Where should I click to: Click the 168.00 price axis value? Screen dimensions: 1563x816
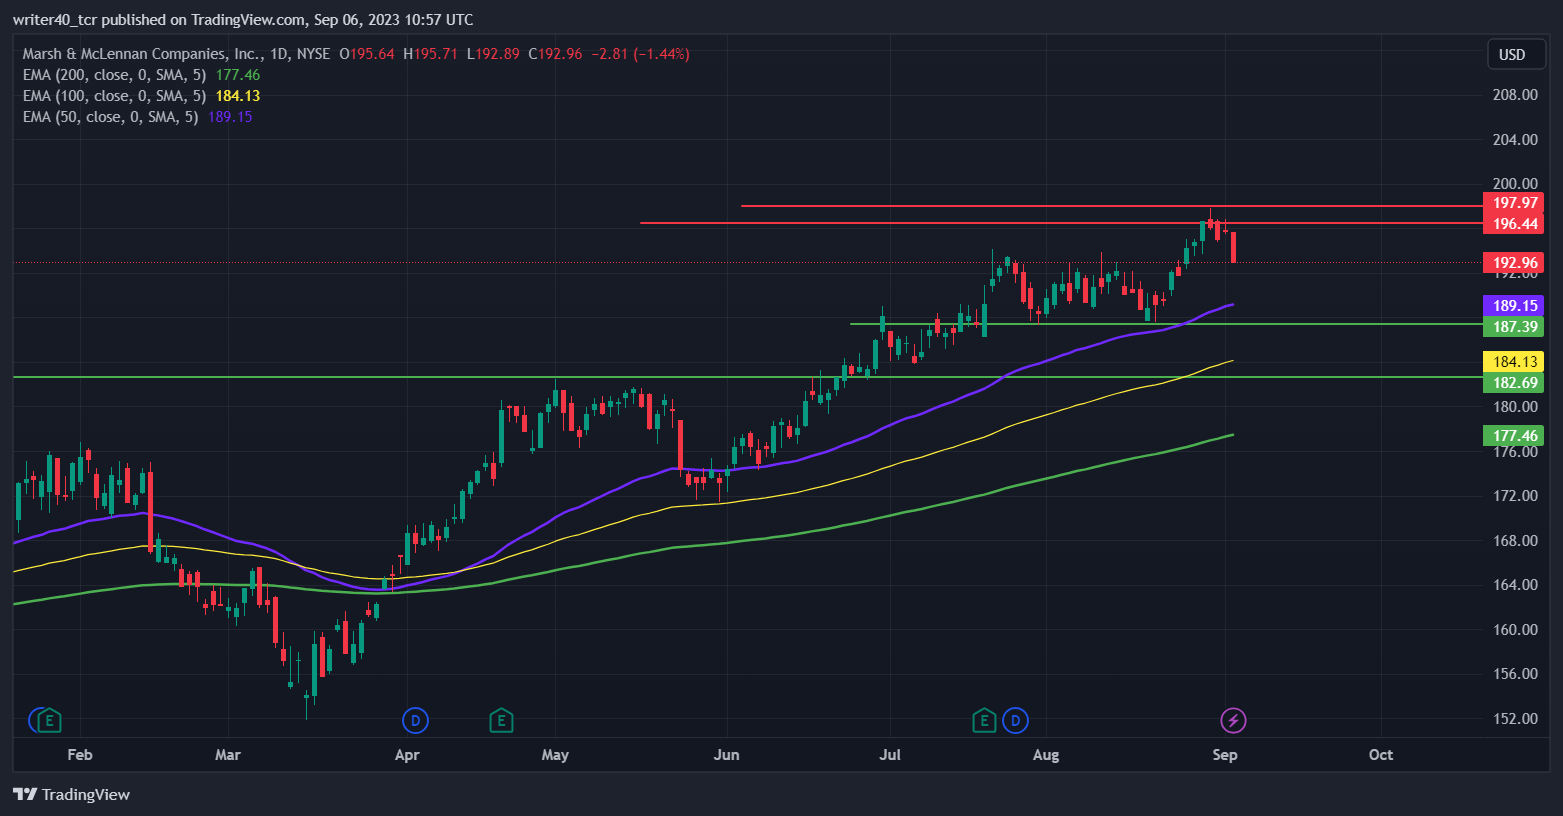[1515, 541]
